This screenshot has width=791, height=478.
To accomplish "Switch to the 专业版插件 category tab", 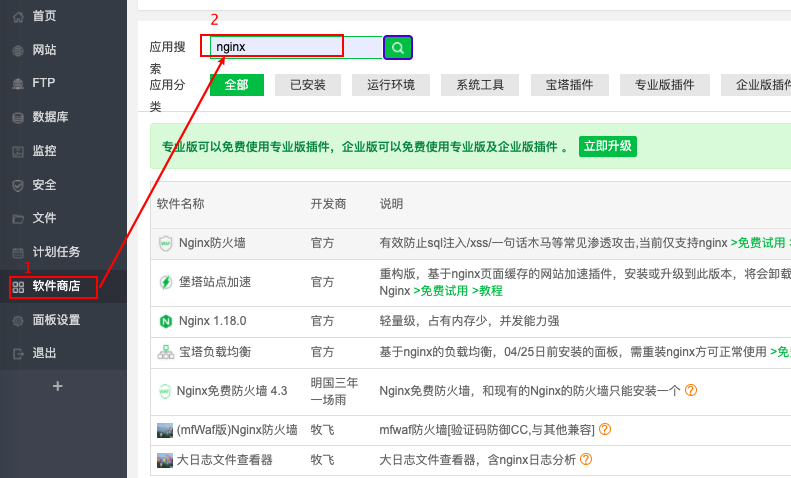I will tap(665, 85).
